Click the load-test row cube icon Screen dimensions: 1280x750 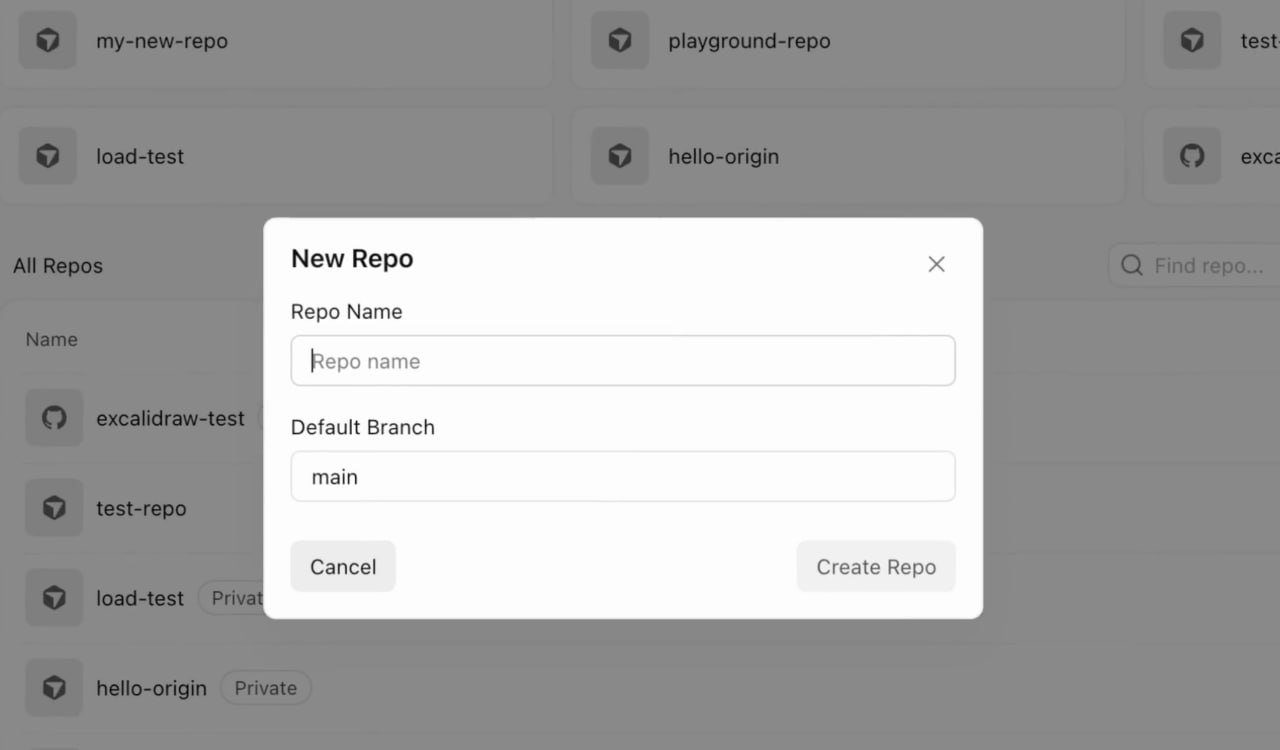click(x=54, y=598)
